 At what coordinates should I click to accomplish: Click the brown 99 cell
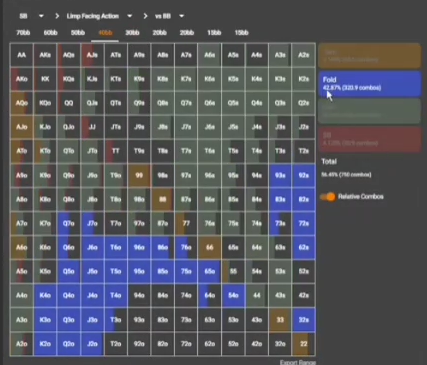tap(139, 175)
